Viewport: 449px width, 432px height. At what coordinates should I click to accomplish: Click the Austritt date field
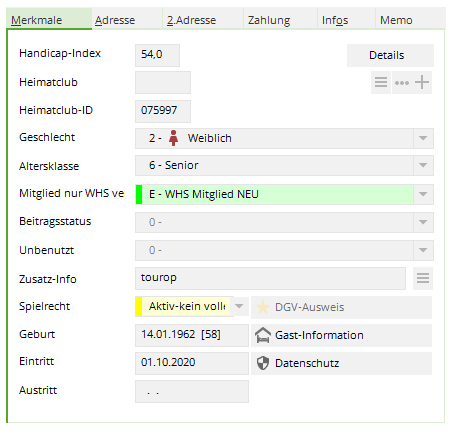pos(192,391)
